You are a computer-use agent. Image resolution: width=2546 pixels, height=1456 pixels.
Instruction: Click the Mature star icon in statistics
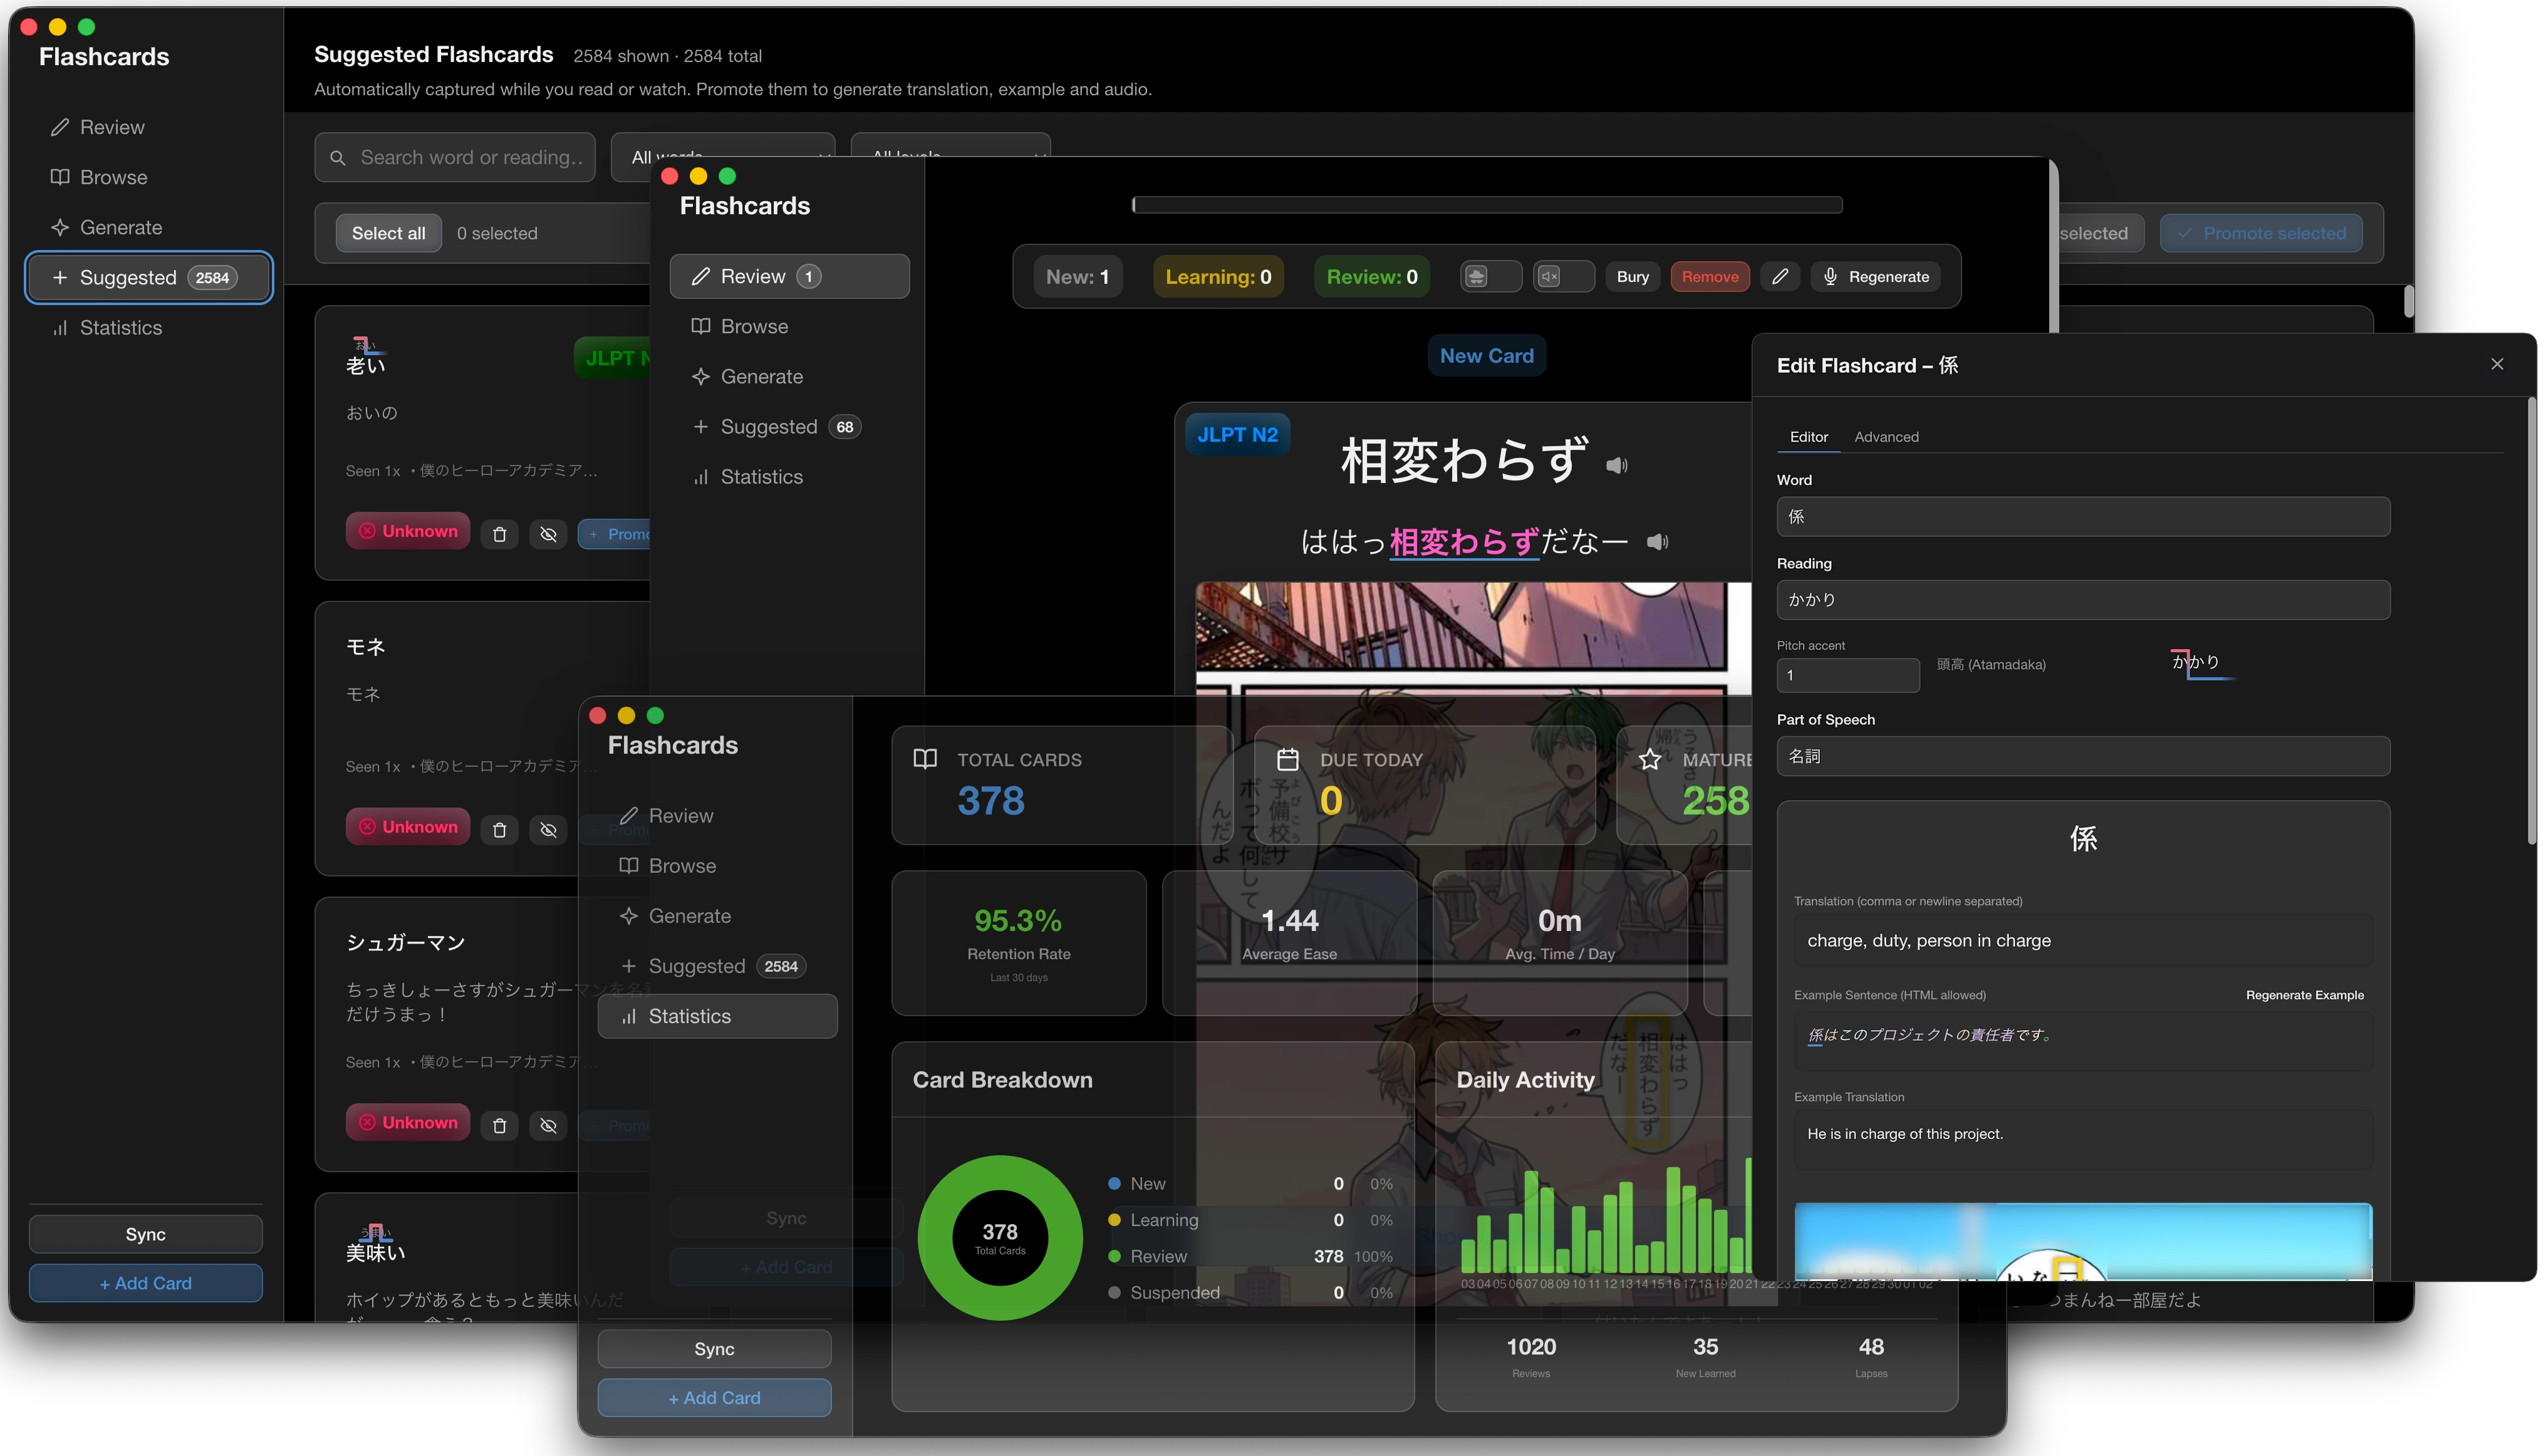coord(1650,759)
